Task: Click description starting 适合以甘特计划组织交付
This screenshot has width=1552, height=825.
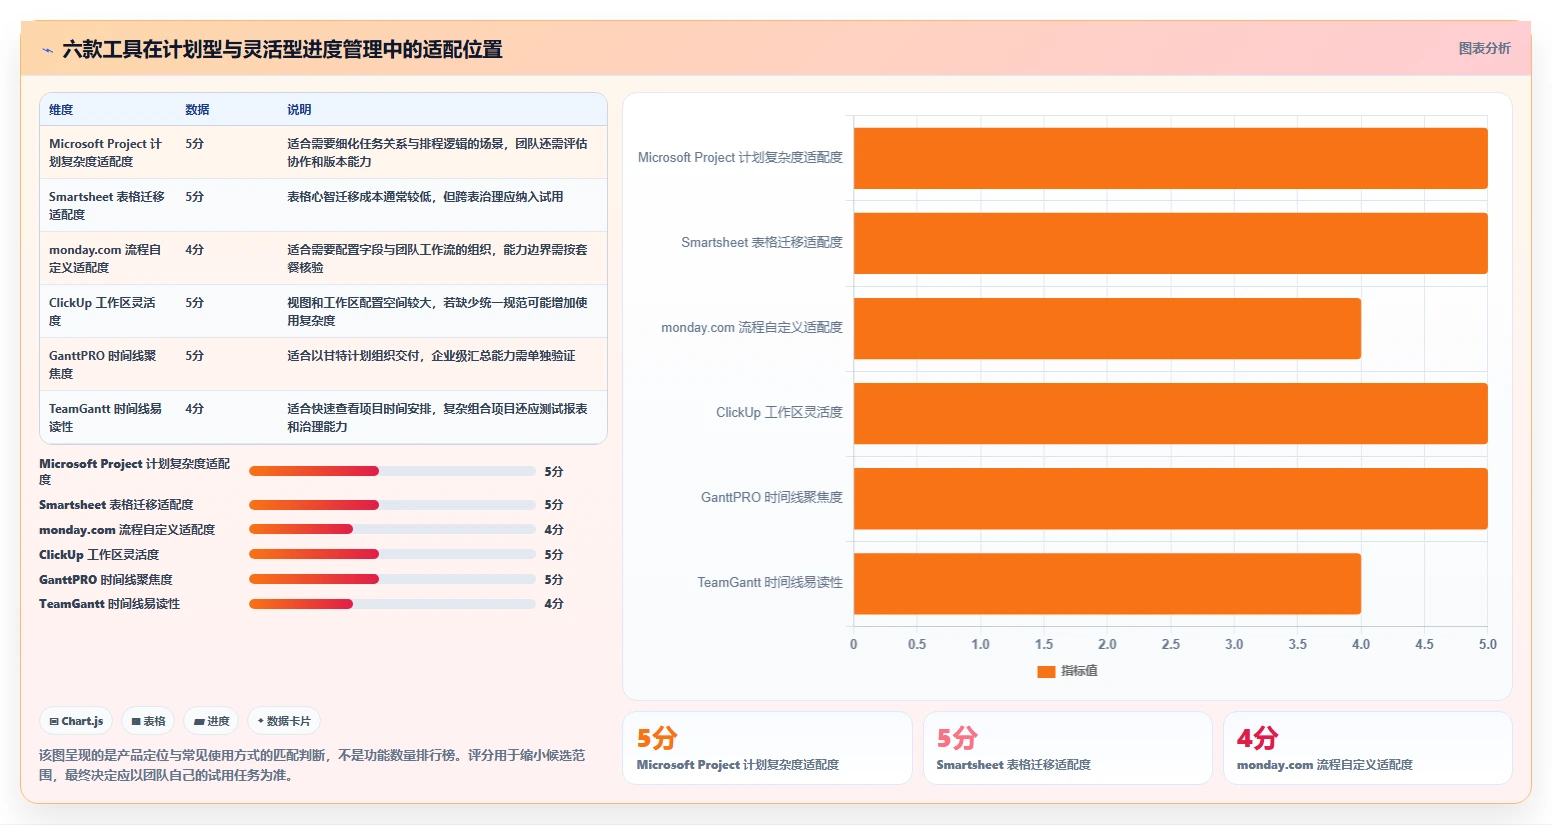Action: coord(431,356)
